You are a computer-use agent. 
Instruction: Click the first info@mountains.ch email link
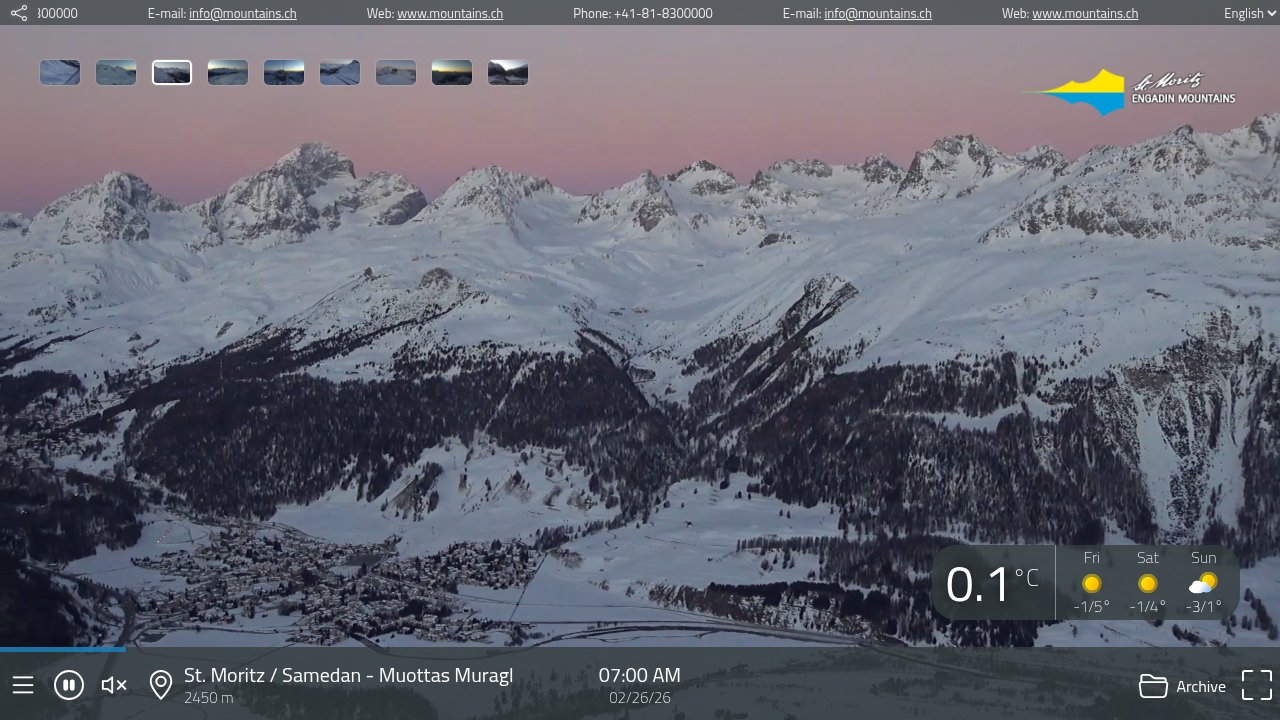(242, 13)
